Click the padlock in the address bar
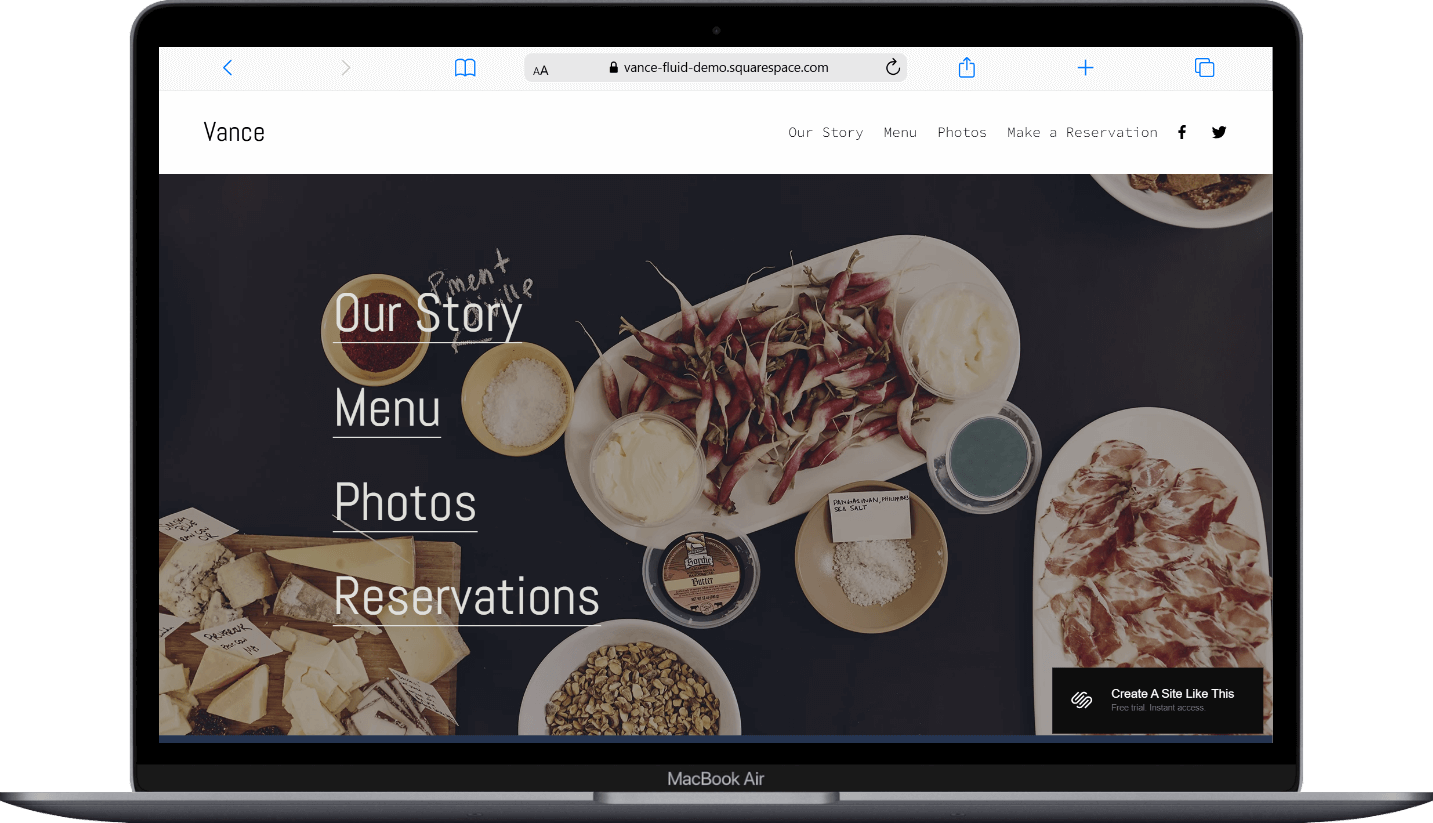This screenshot has width=1433, height=823. 613,67
